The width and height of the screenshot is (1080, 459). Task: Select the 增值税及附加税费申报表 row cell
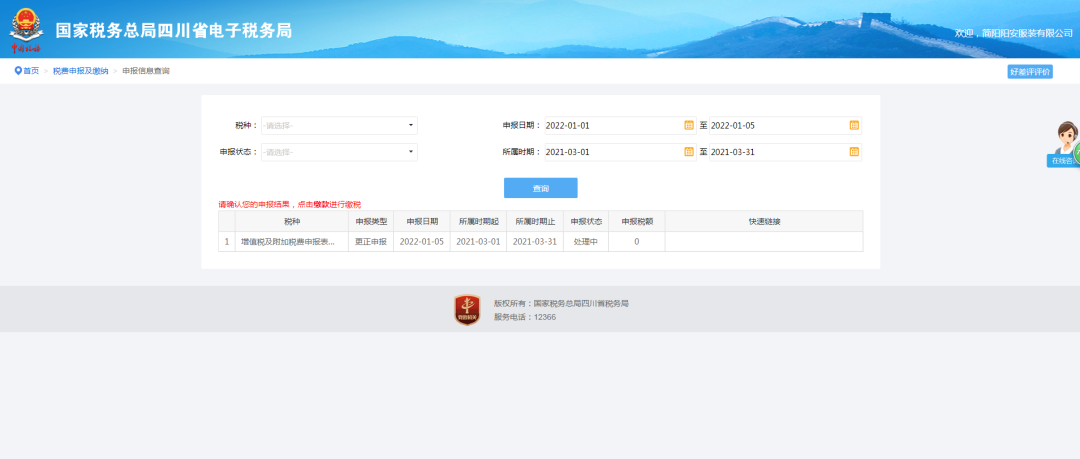[292, 242]
